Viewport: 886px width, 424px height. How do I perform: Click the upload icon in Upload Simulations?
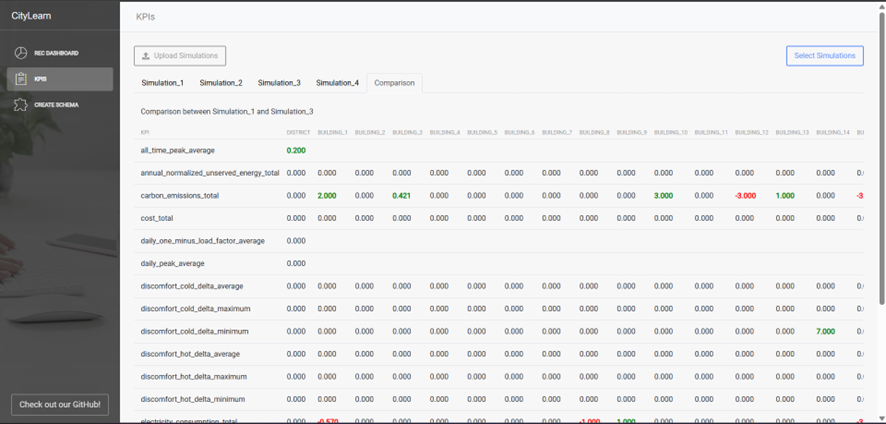tap(147, 56)
